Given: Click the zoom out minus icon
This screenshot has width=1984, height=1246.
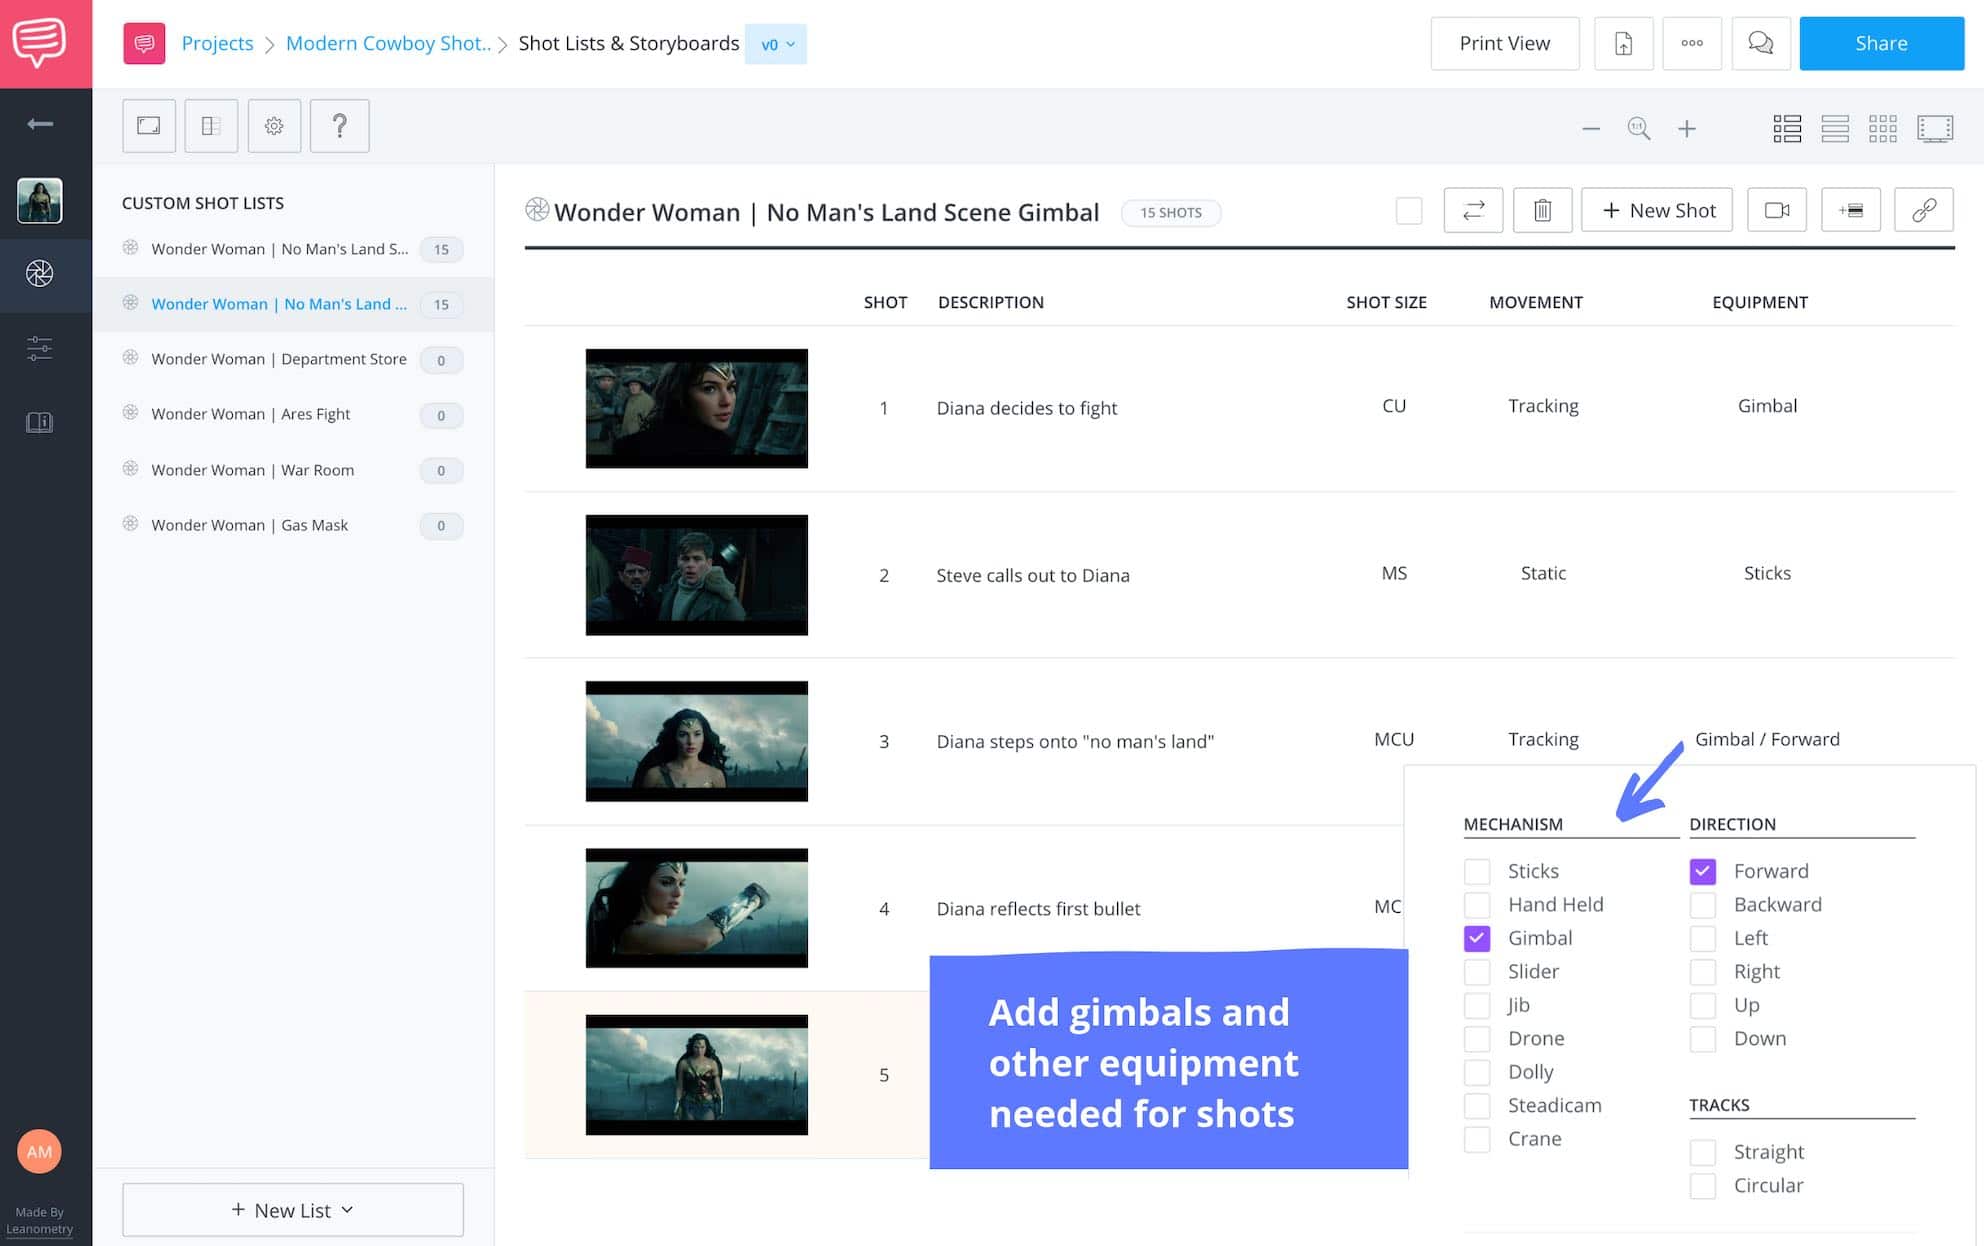Looking at the screenshot, I should [x=1591, y=129].
